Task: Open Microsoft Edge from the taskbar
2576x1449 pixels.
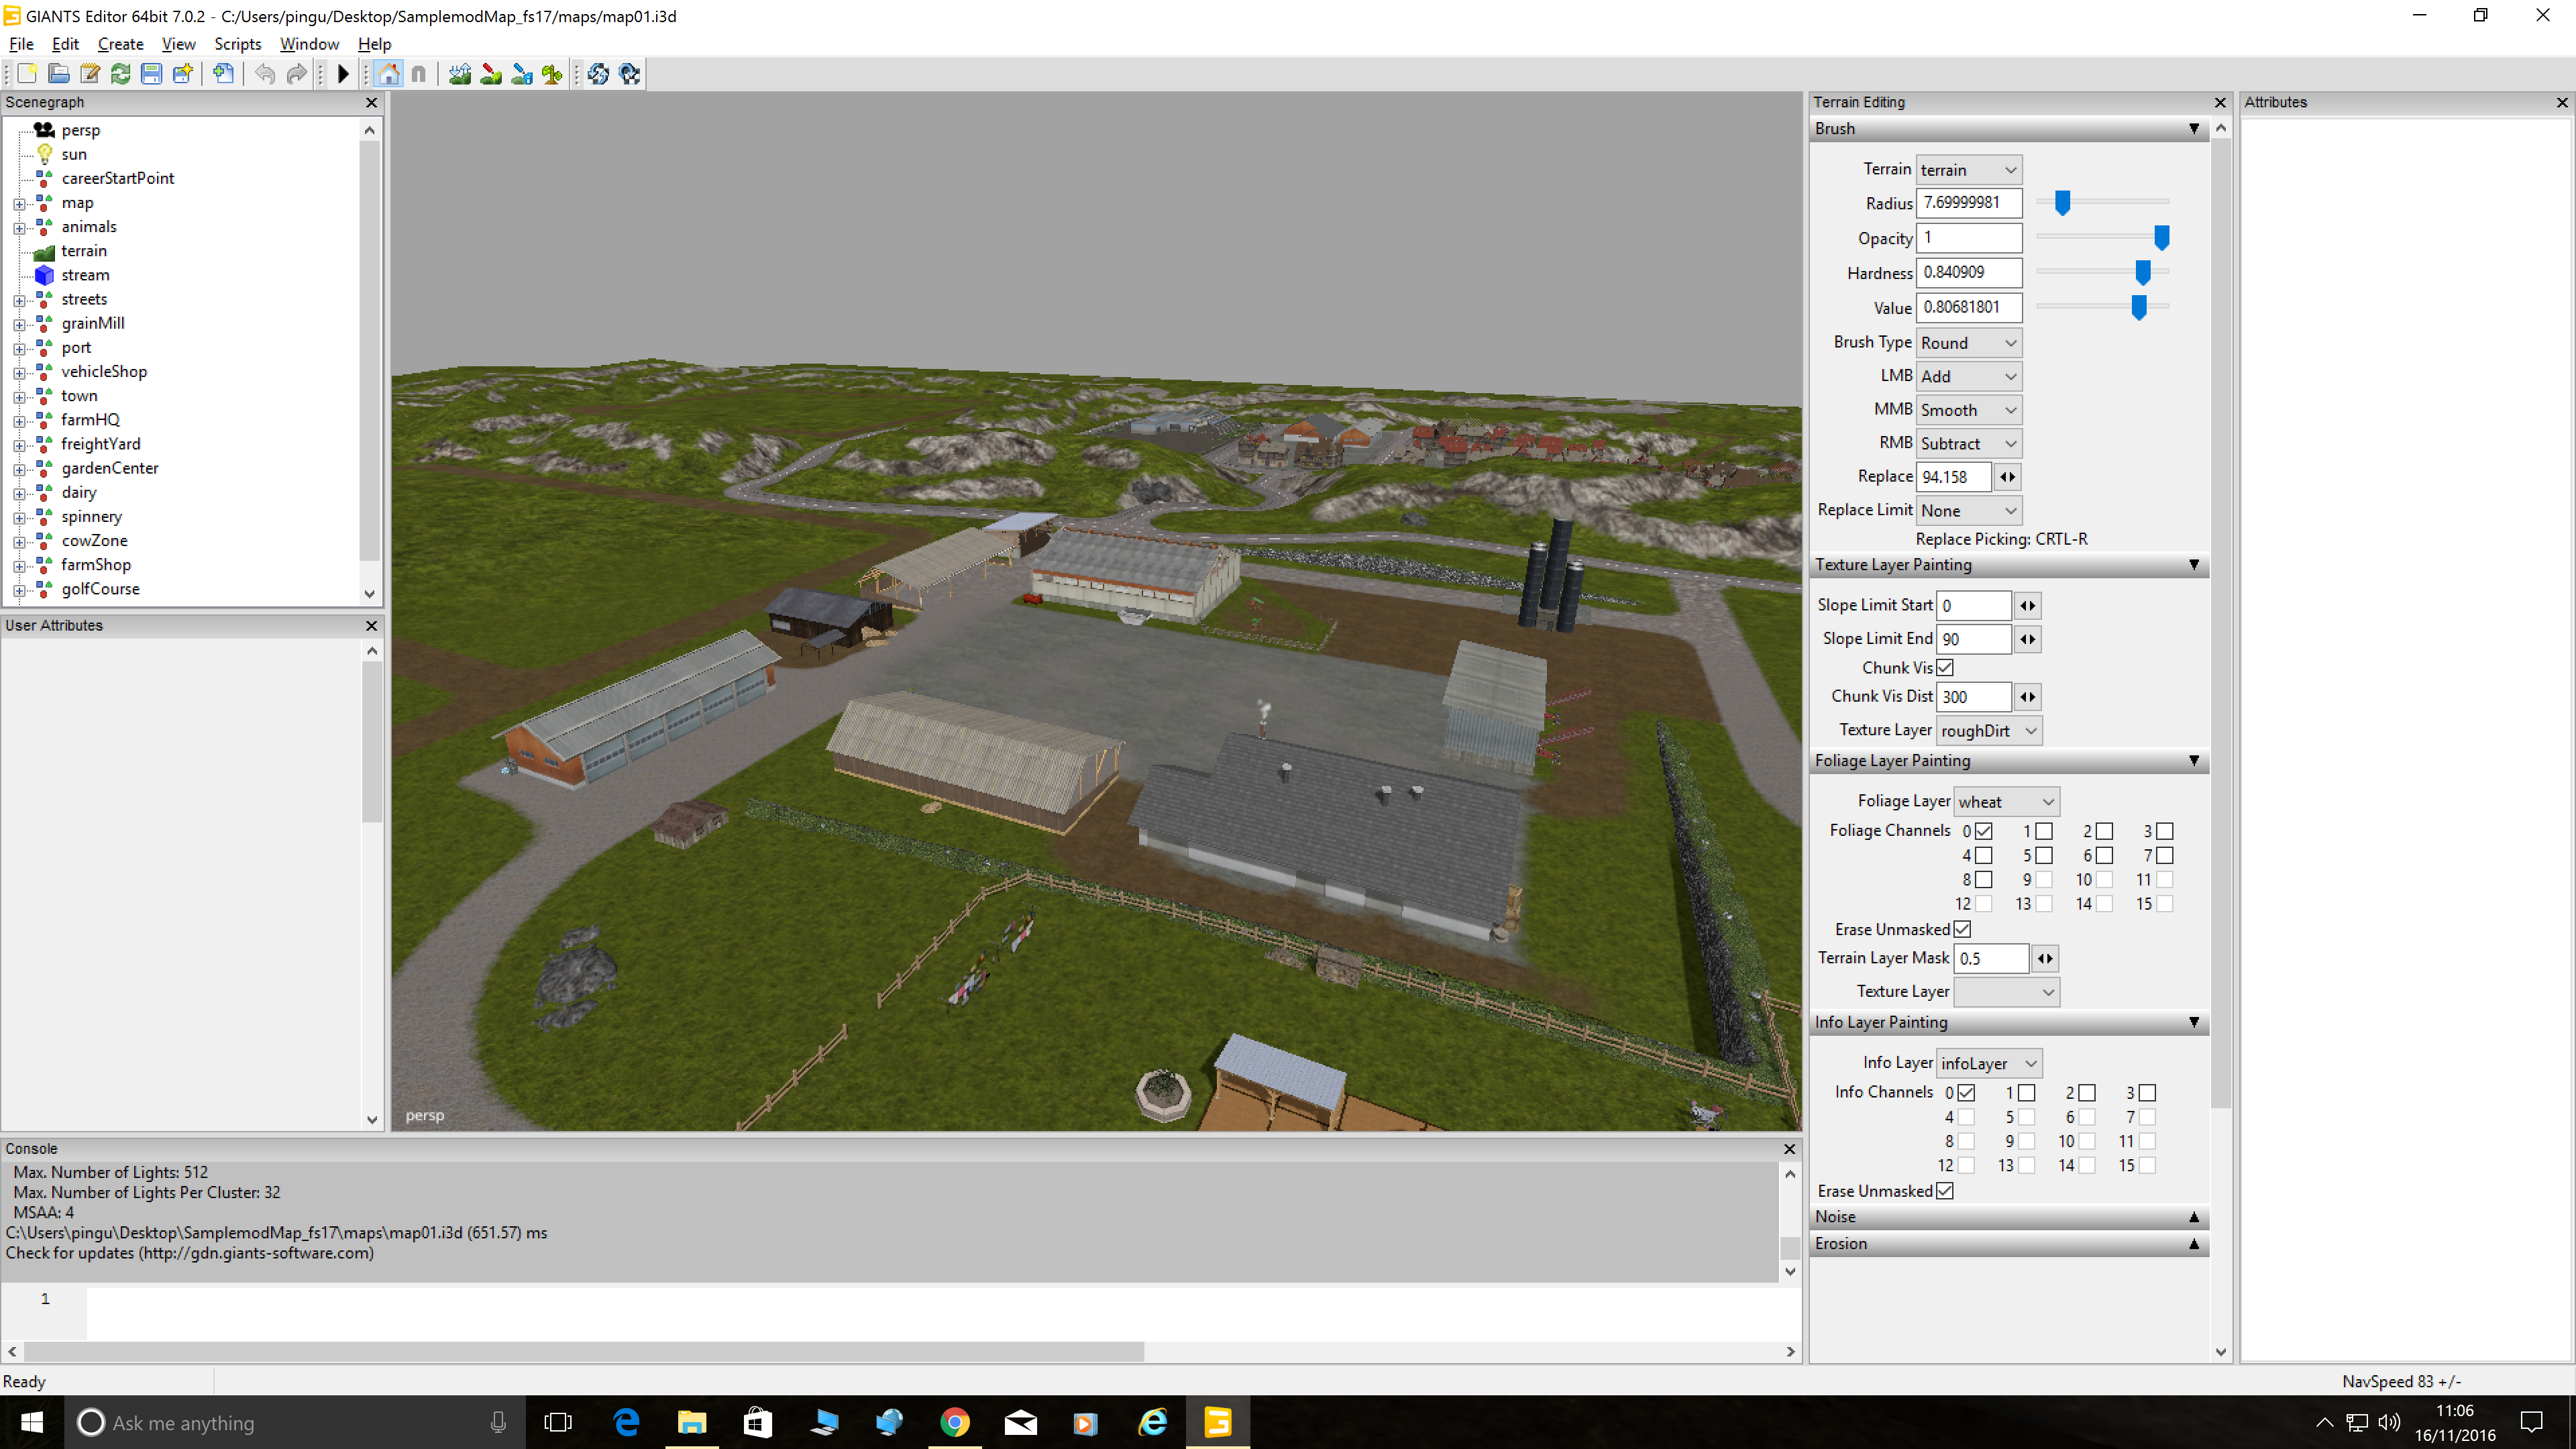Action: (x=627, y=1422)
